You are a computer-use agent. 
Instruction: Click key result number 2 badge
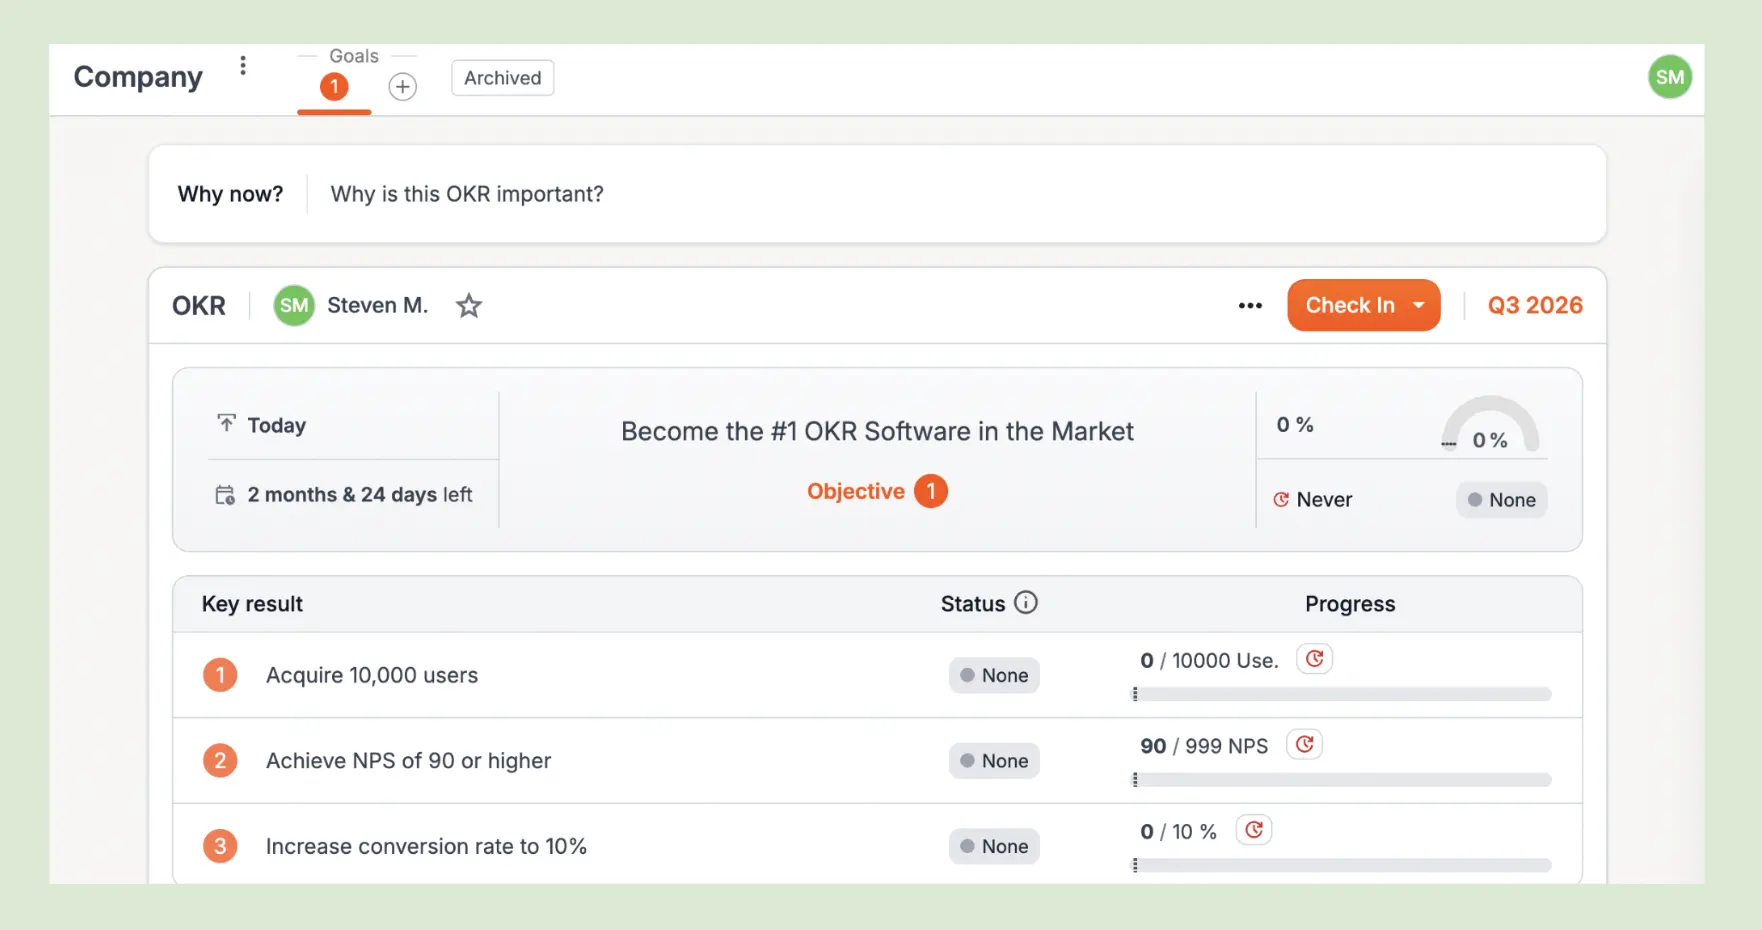click(x=220, y=761)
